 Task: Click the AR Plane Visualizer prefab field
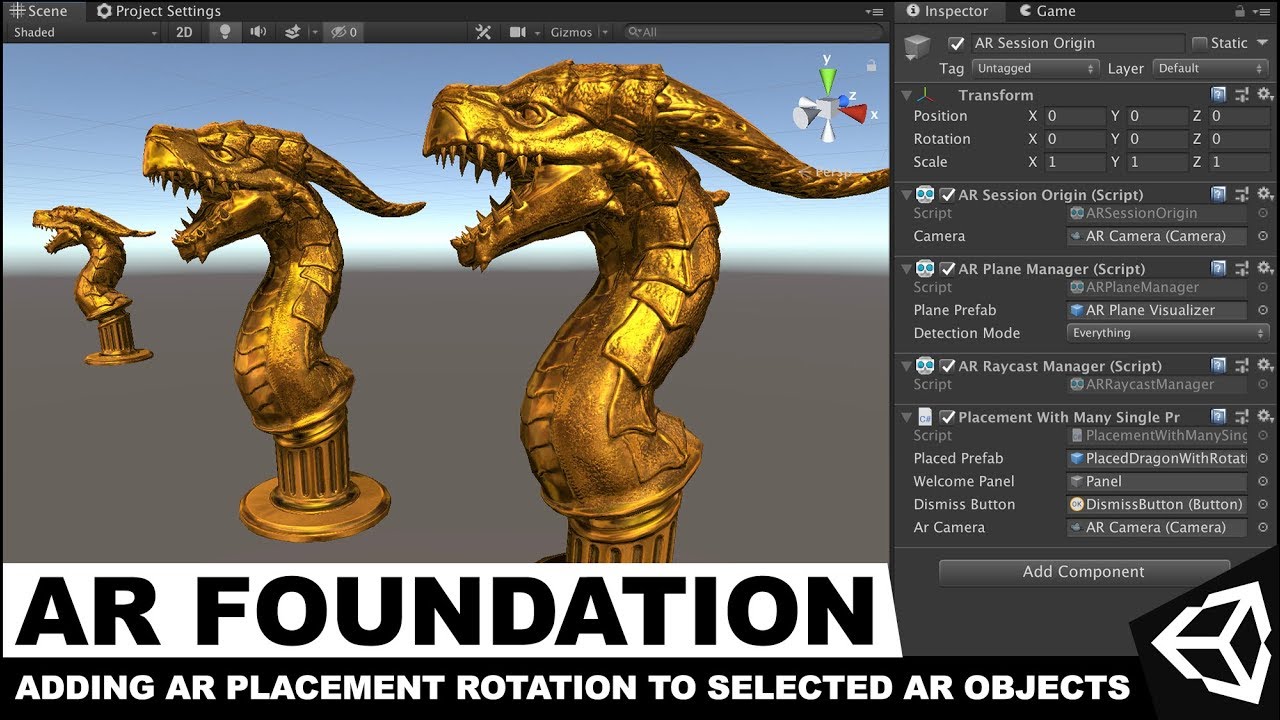1157,310
